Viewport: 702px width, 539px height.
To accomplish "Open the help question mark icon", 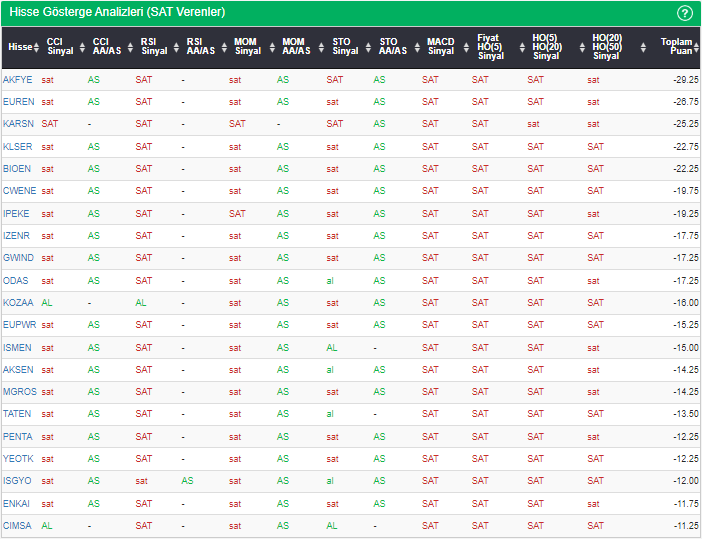I will [684, 13].
